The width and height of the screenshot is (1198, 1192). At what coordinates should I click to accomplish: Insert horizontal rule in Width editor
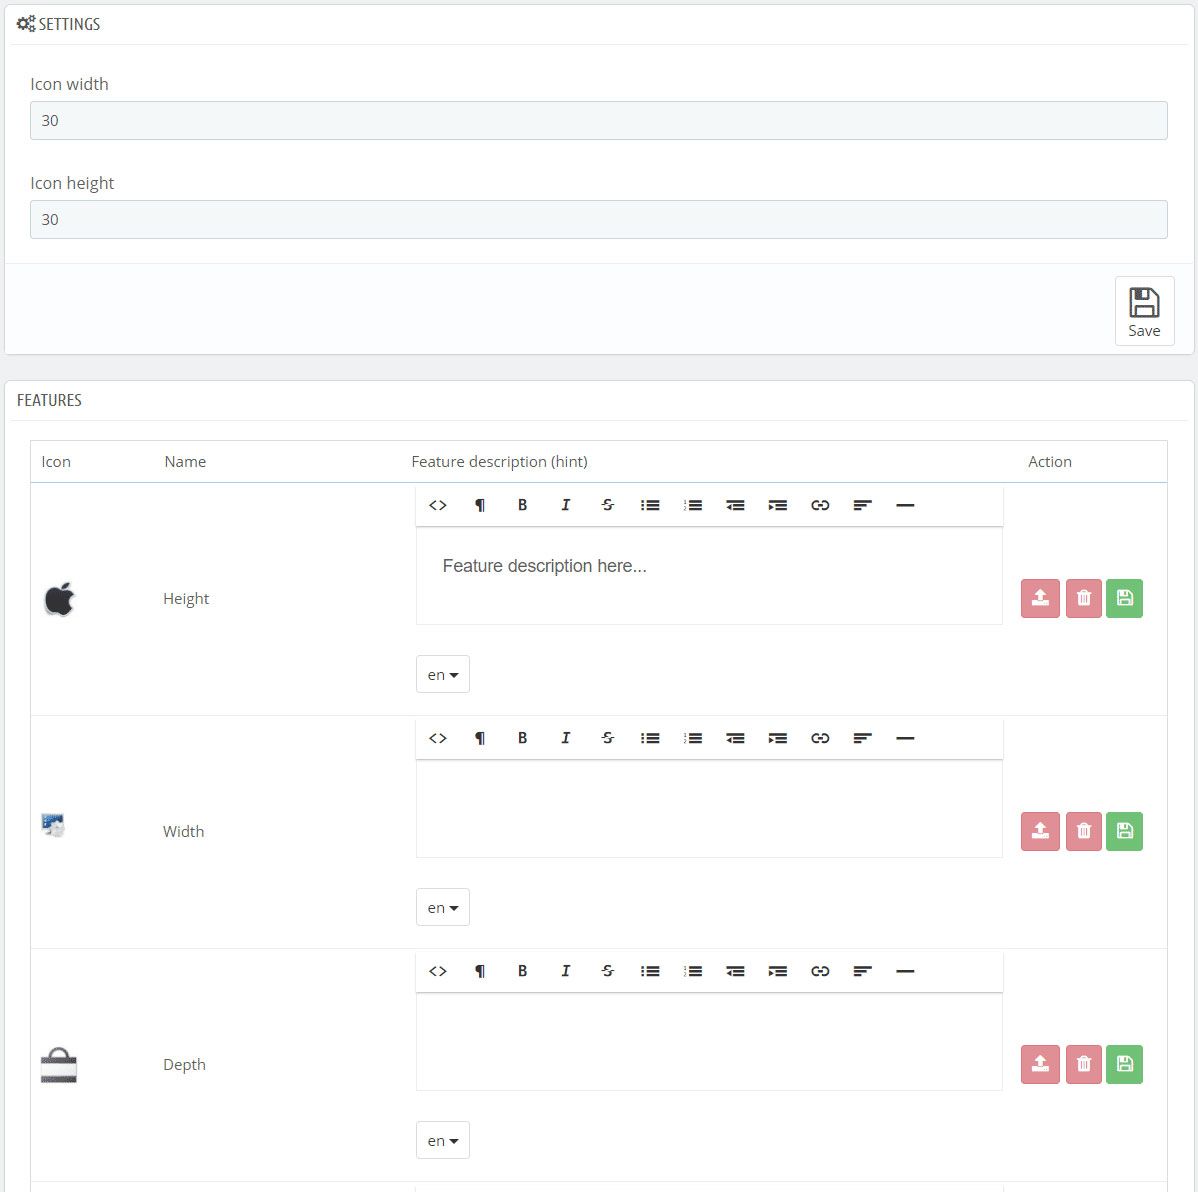point(905,738)
